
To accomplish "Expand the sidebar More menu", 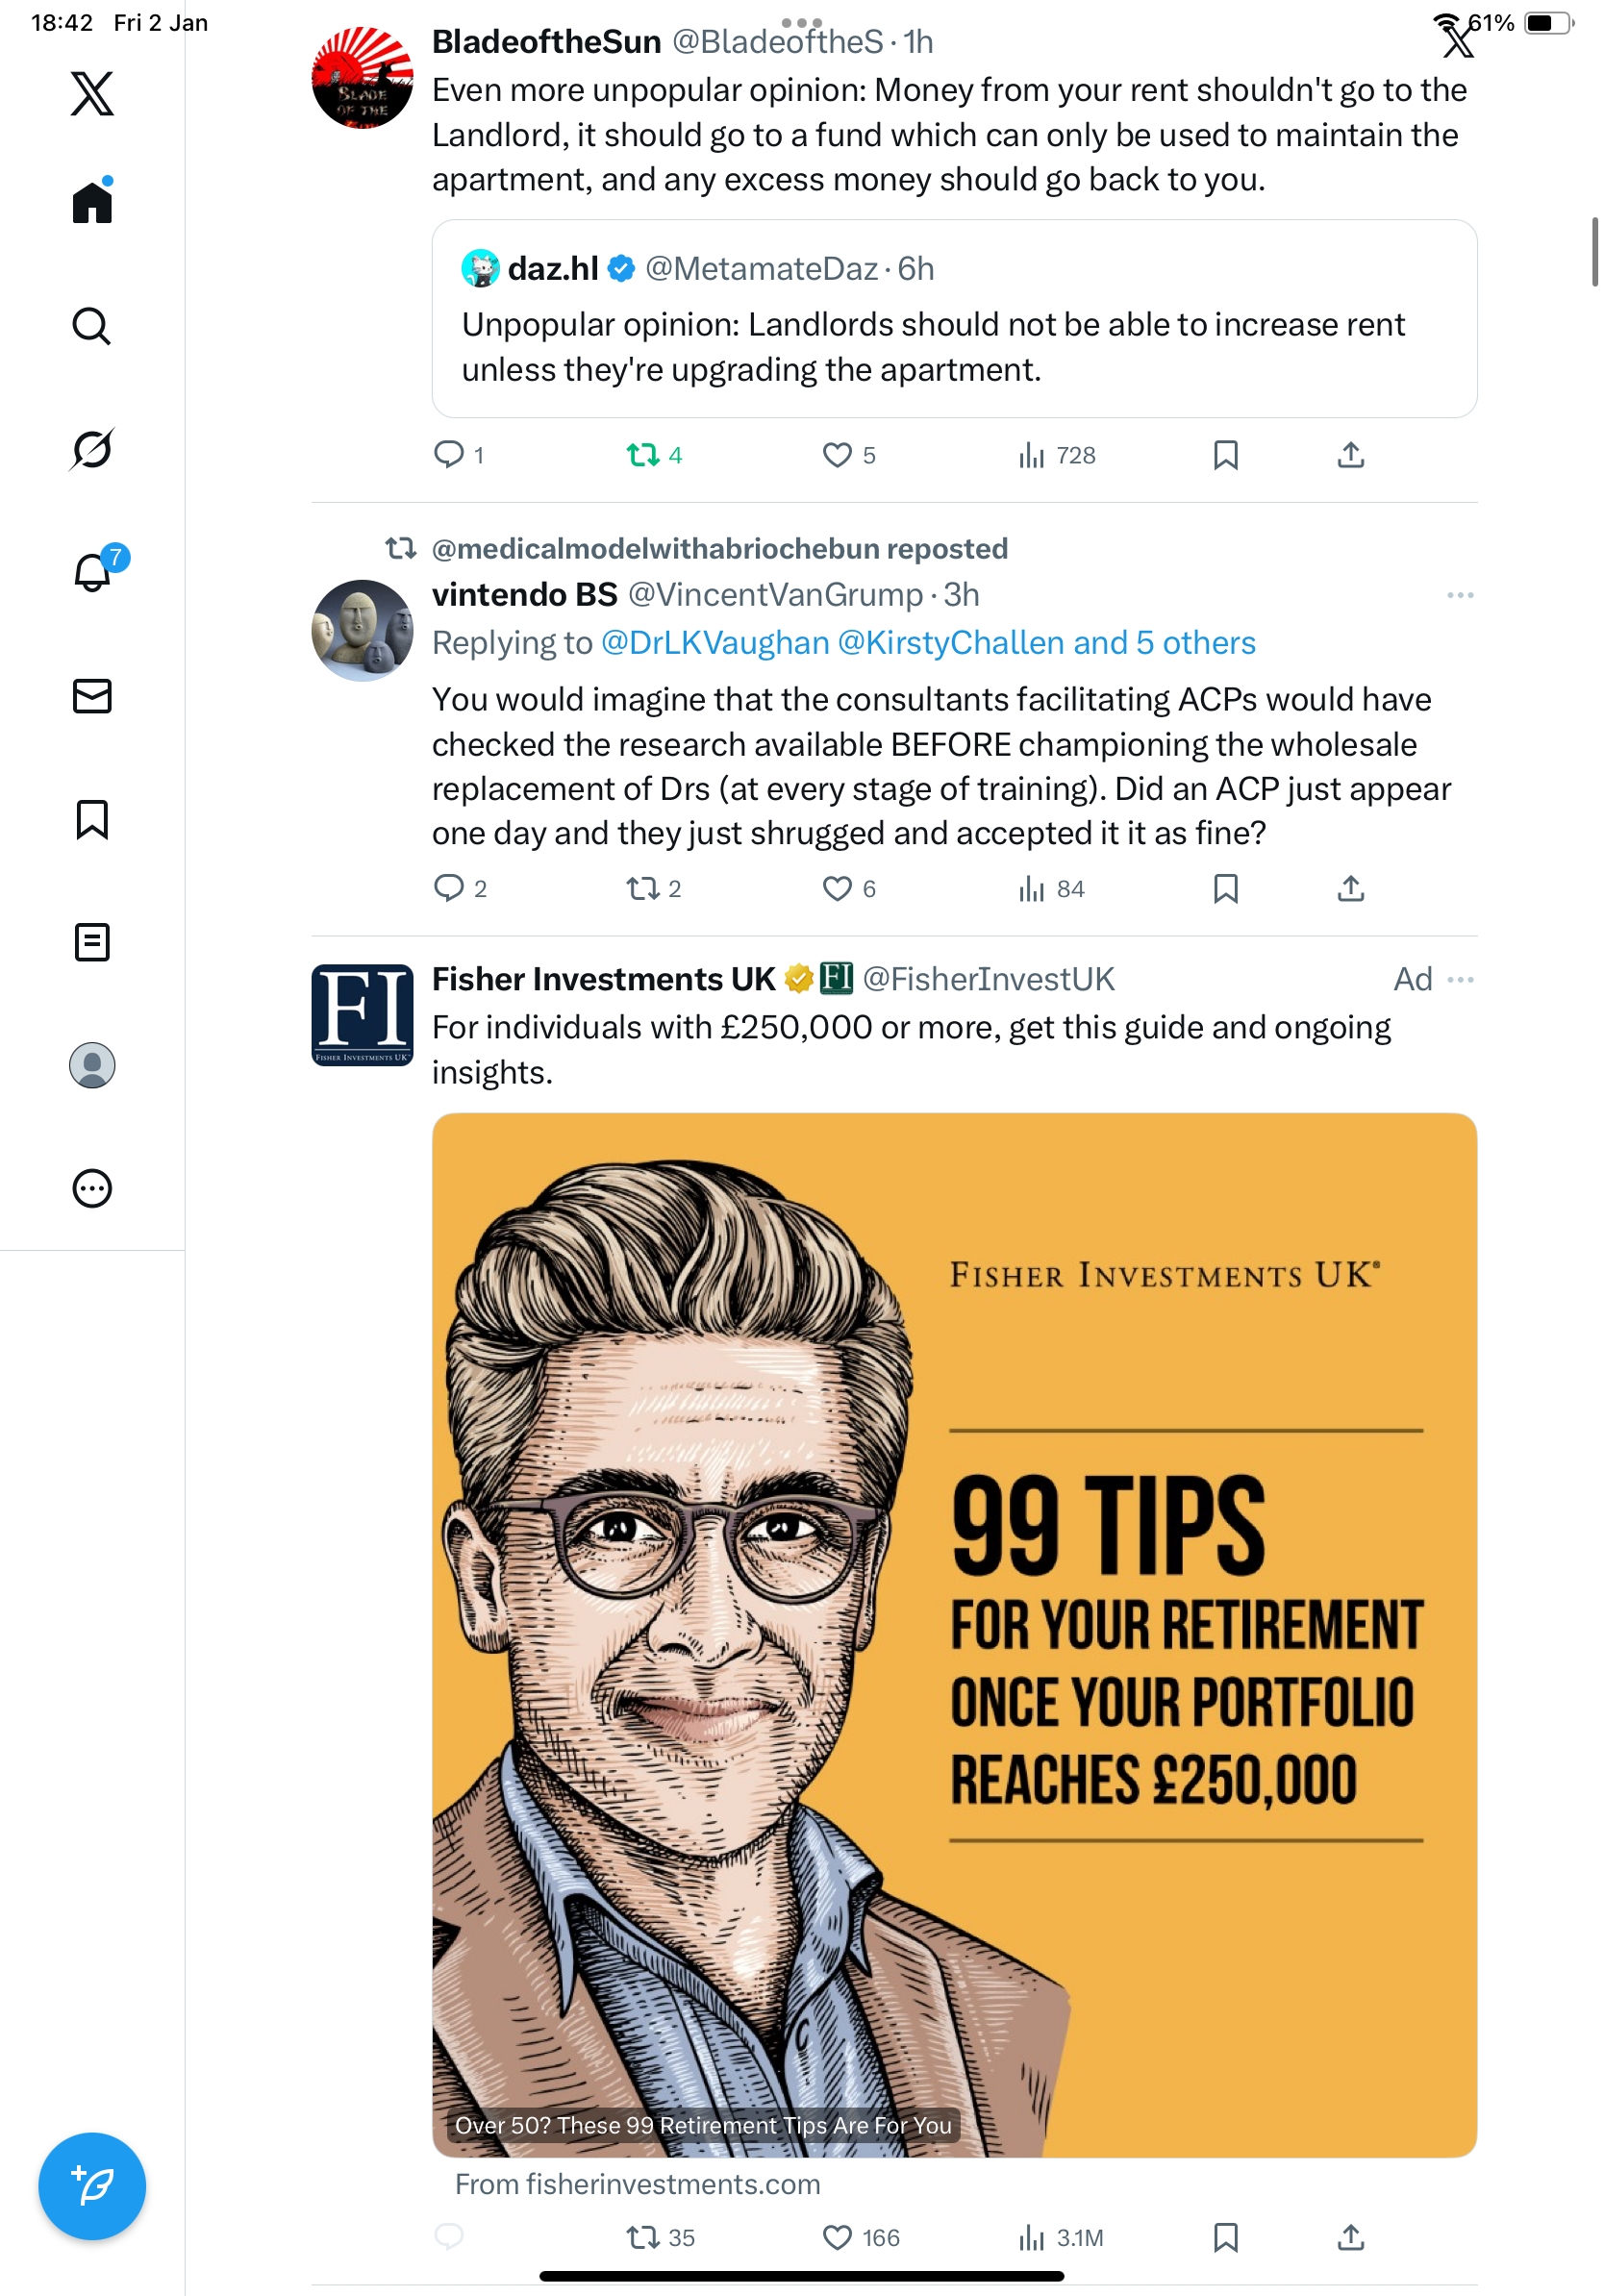I will pos(92,1188).
